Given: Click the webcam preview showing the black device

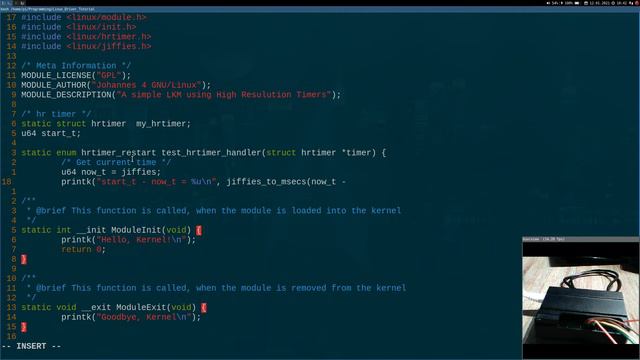Looking at the screenshot, I should 581,300.
